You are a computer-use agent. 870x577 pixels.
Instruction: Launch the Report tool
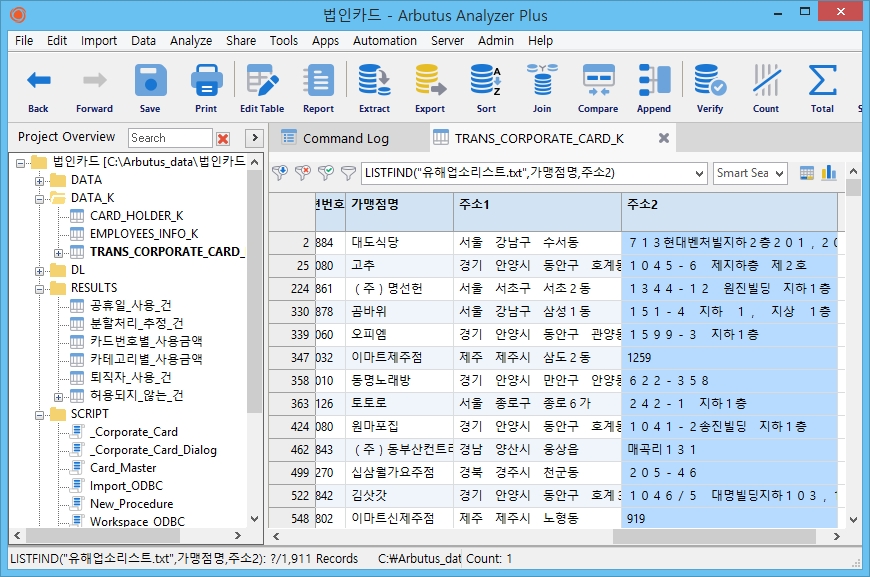coord(318,88)
